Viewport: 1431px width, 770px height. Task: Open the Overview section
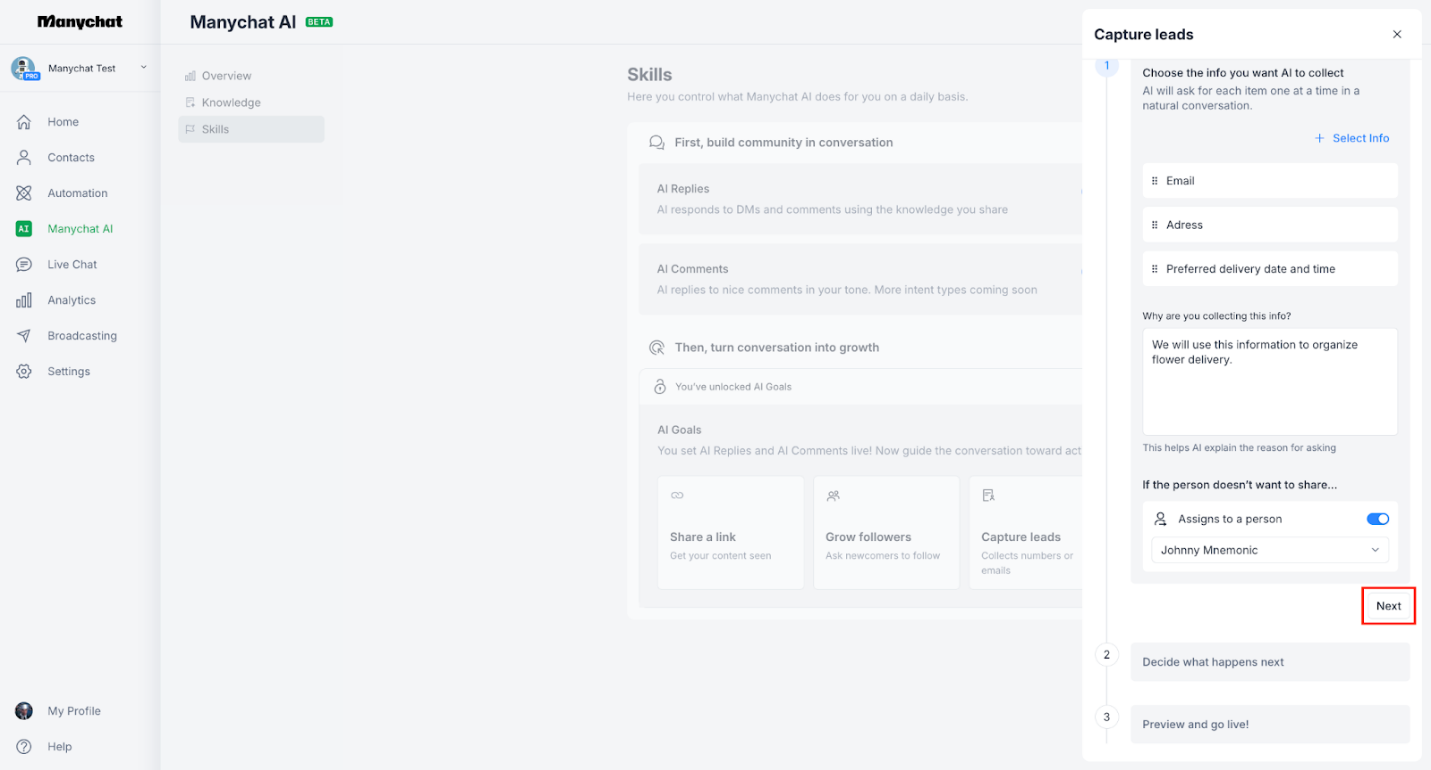pos(226,75)
